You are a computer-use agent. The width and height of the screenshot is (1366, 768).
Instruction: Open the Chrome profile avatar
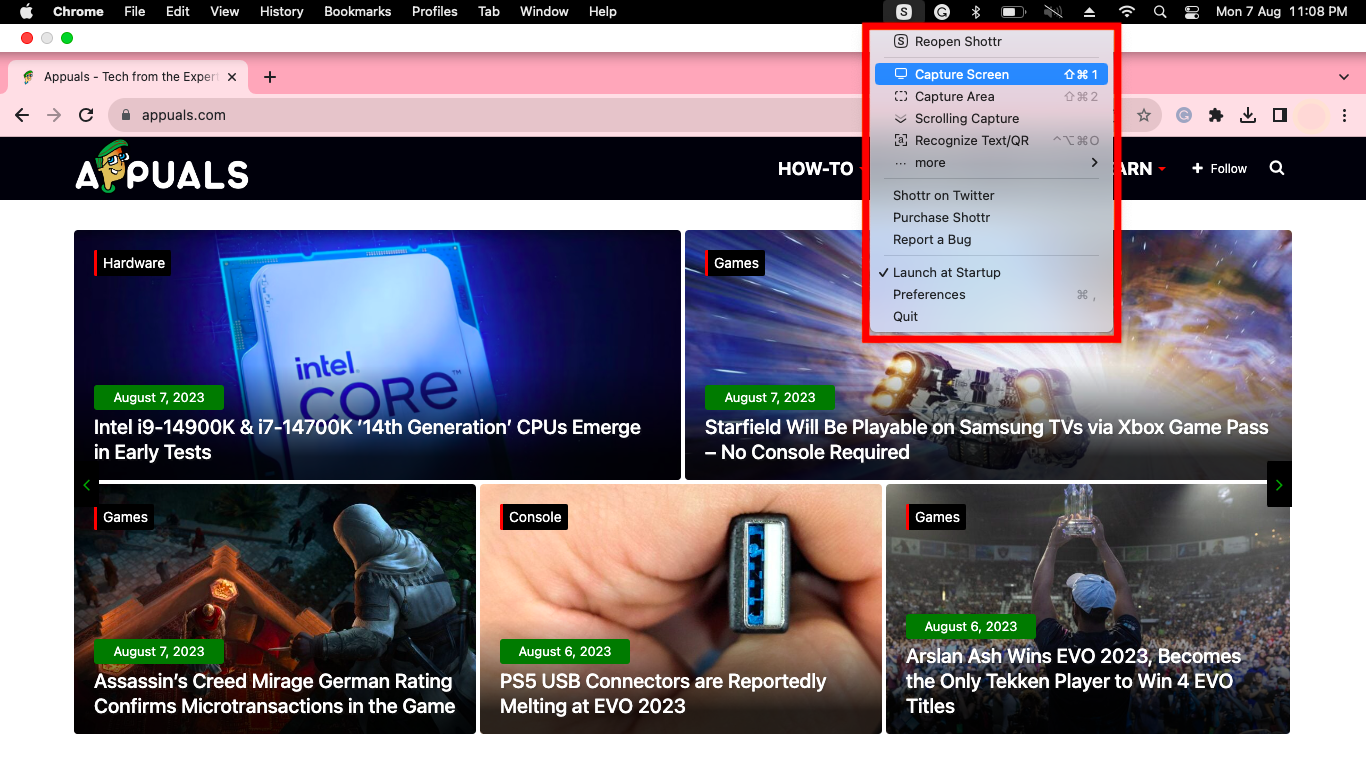pos(1312,115)
